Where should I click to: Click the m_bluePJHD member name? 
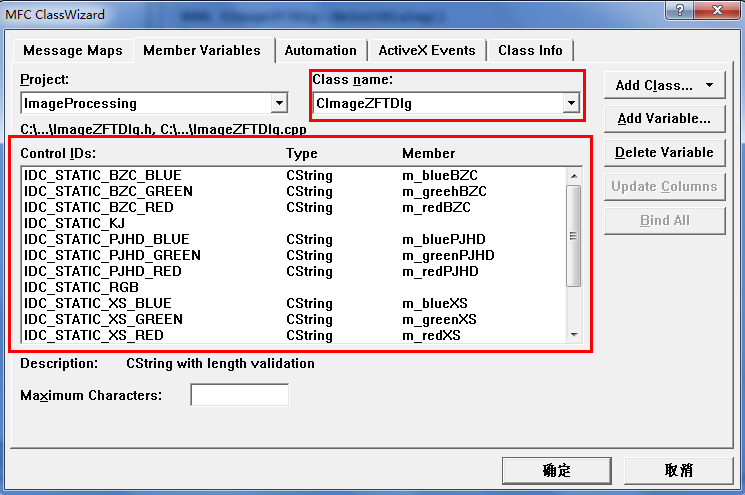444,239
